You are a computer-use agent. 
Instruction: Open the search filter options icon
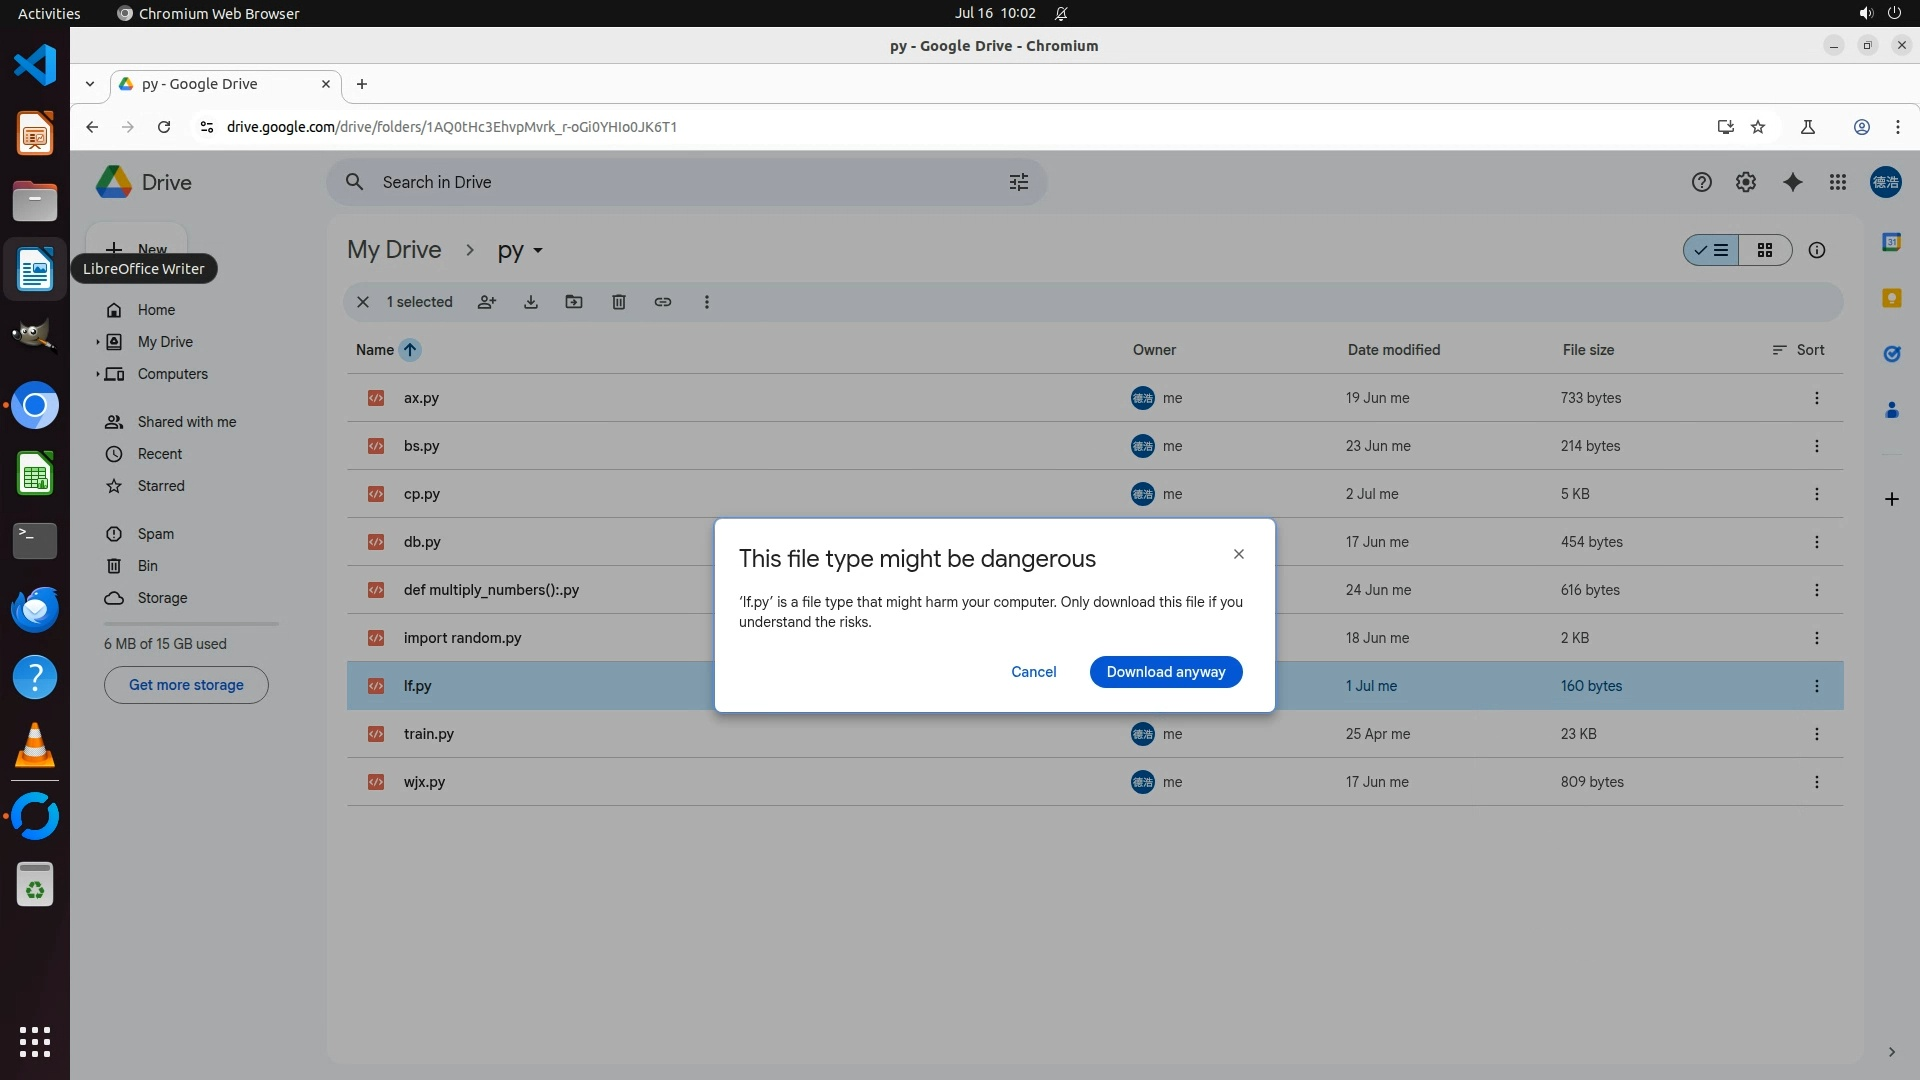coord(1019,182)
